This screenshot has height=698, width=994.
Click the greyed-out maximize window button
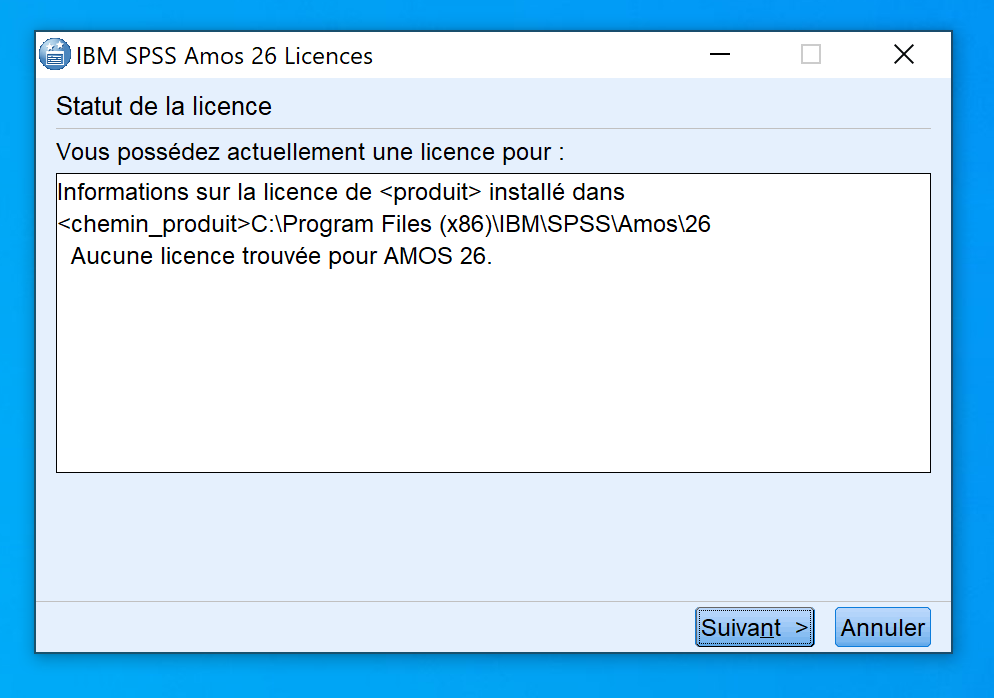[x=811, y=55]
